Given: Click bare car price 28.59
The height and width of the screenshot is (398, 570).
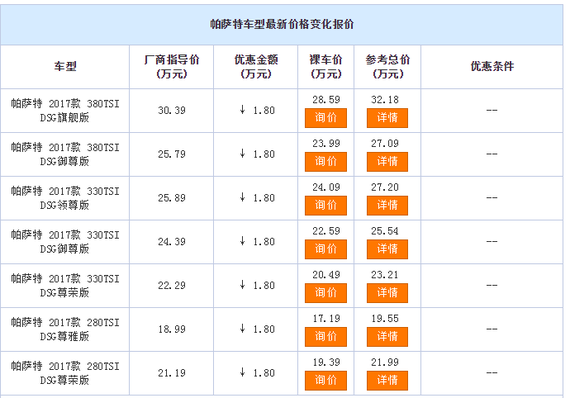Looking at the screenshot, I should point(326,100).
